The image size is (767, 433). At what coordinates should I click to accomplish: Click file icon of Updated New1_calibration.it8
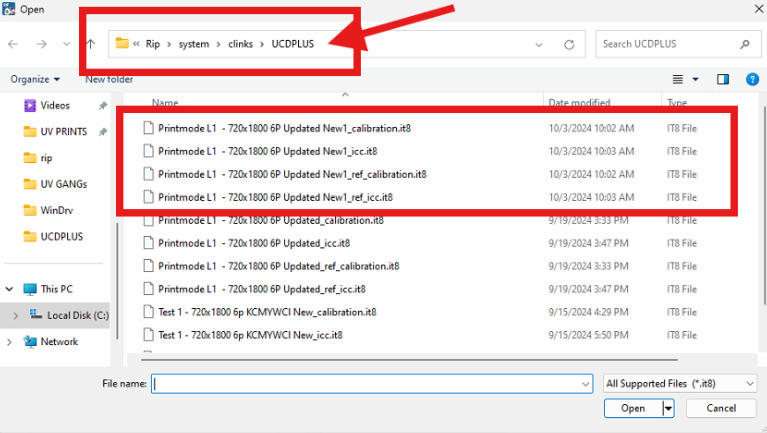point(148,128)
